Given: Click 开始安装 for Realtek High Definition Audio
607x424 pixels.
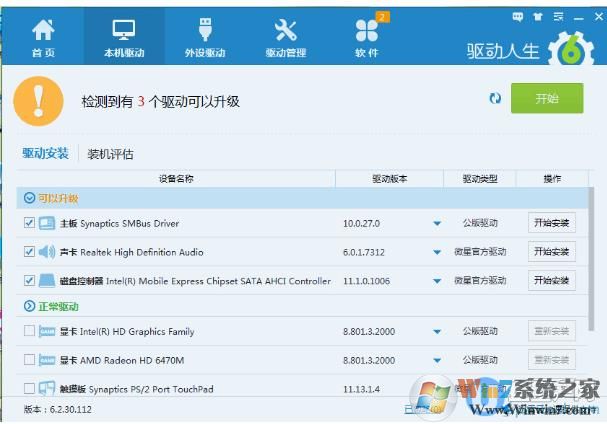Looking at the screenshot, I should [x=552, y=252].
